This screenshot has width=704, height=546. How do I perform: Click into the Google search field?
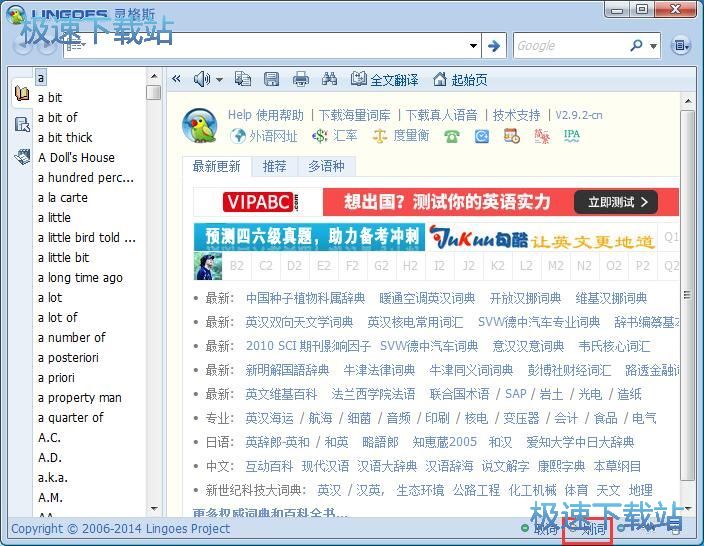(570, 45)
